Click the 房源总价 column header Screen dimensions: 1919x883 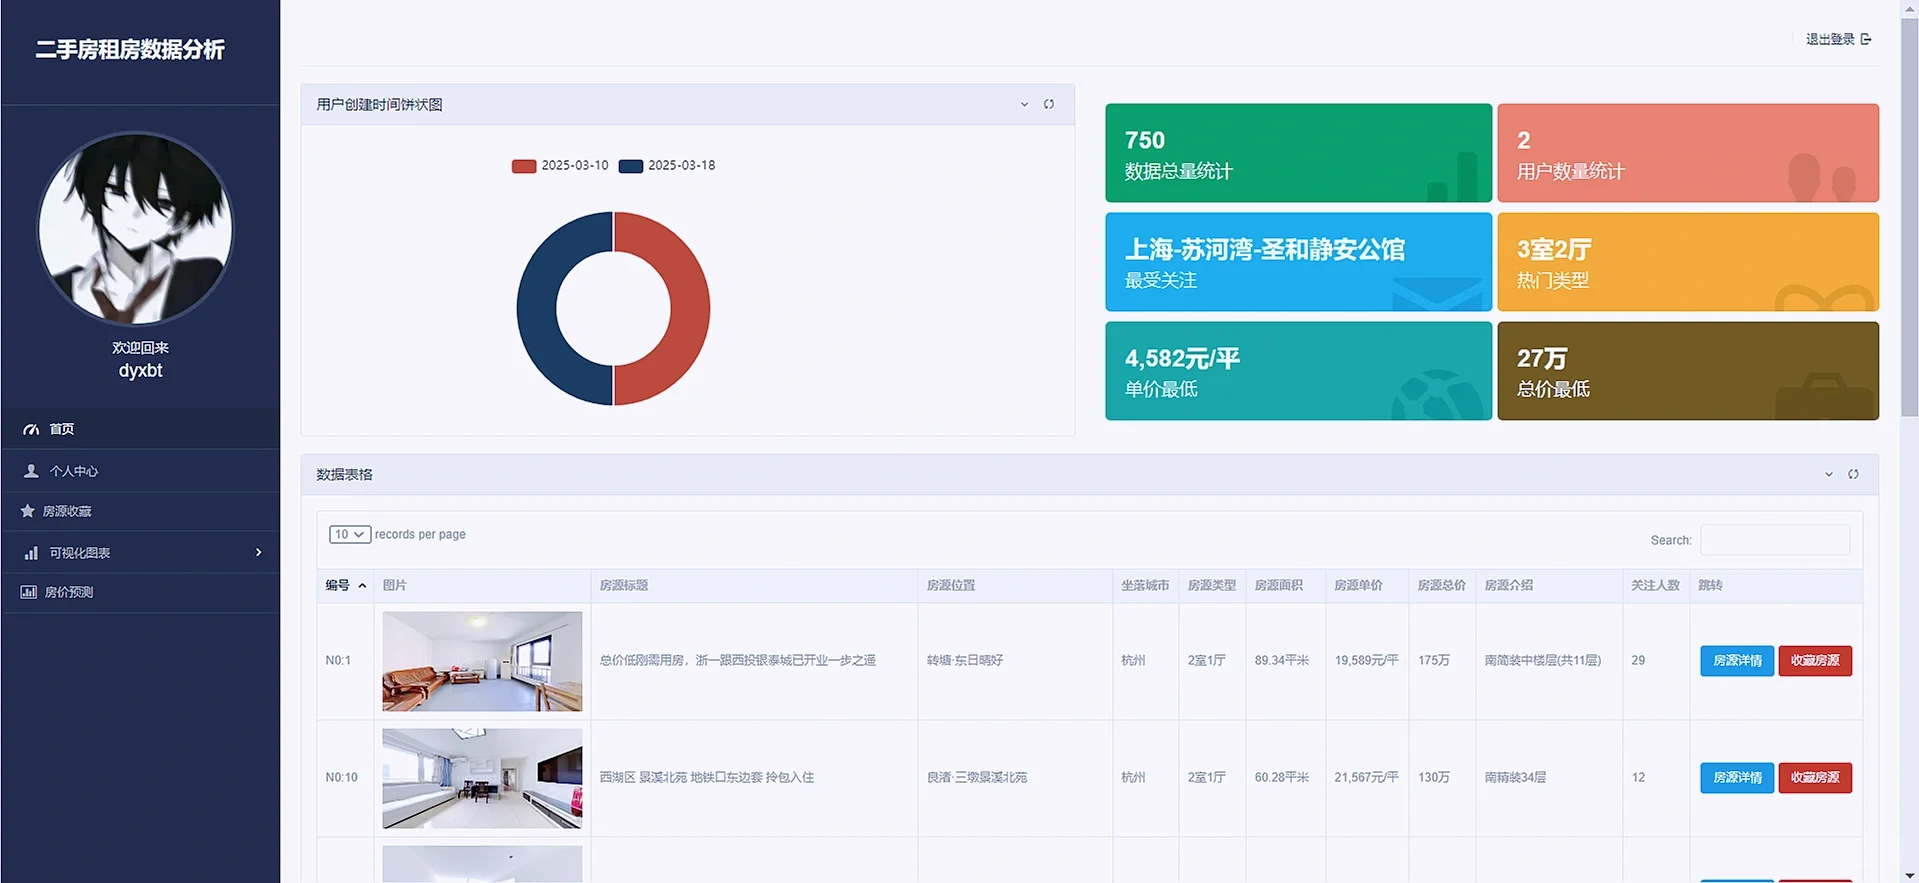click(x=1442, y=585)
